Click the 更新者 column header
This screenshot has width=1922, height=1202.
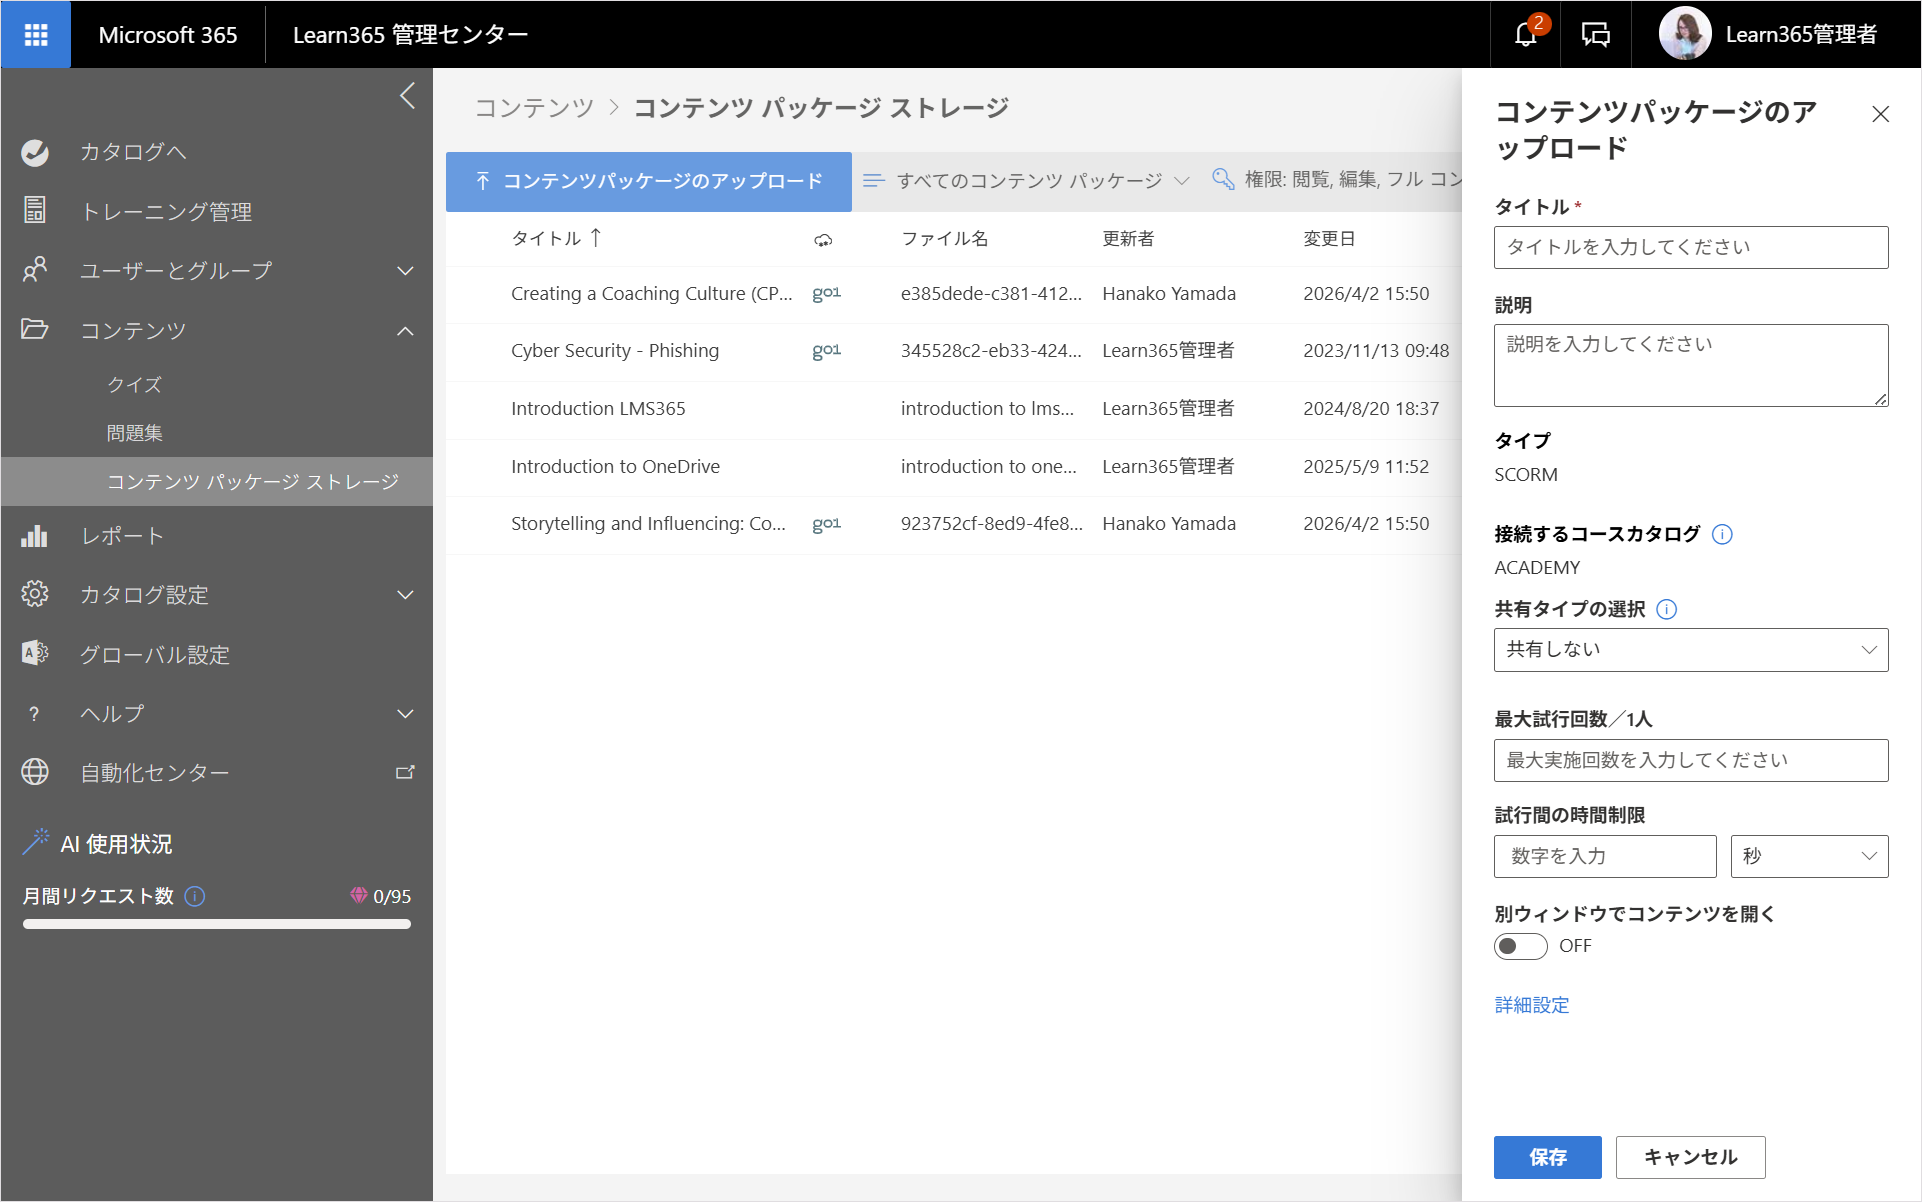(x=1128, y=238)
